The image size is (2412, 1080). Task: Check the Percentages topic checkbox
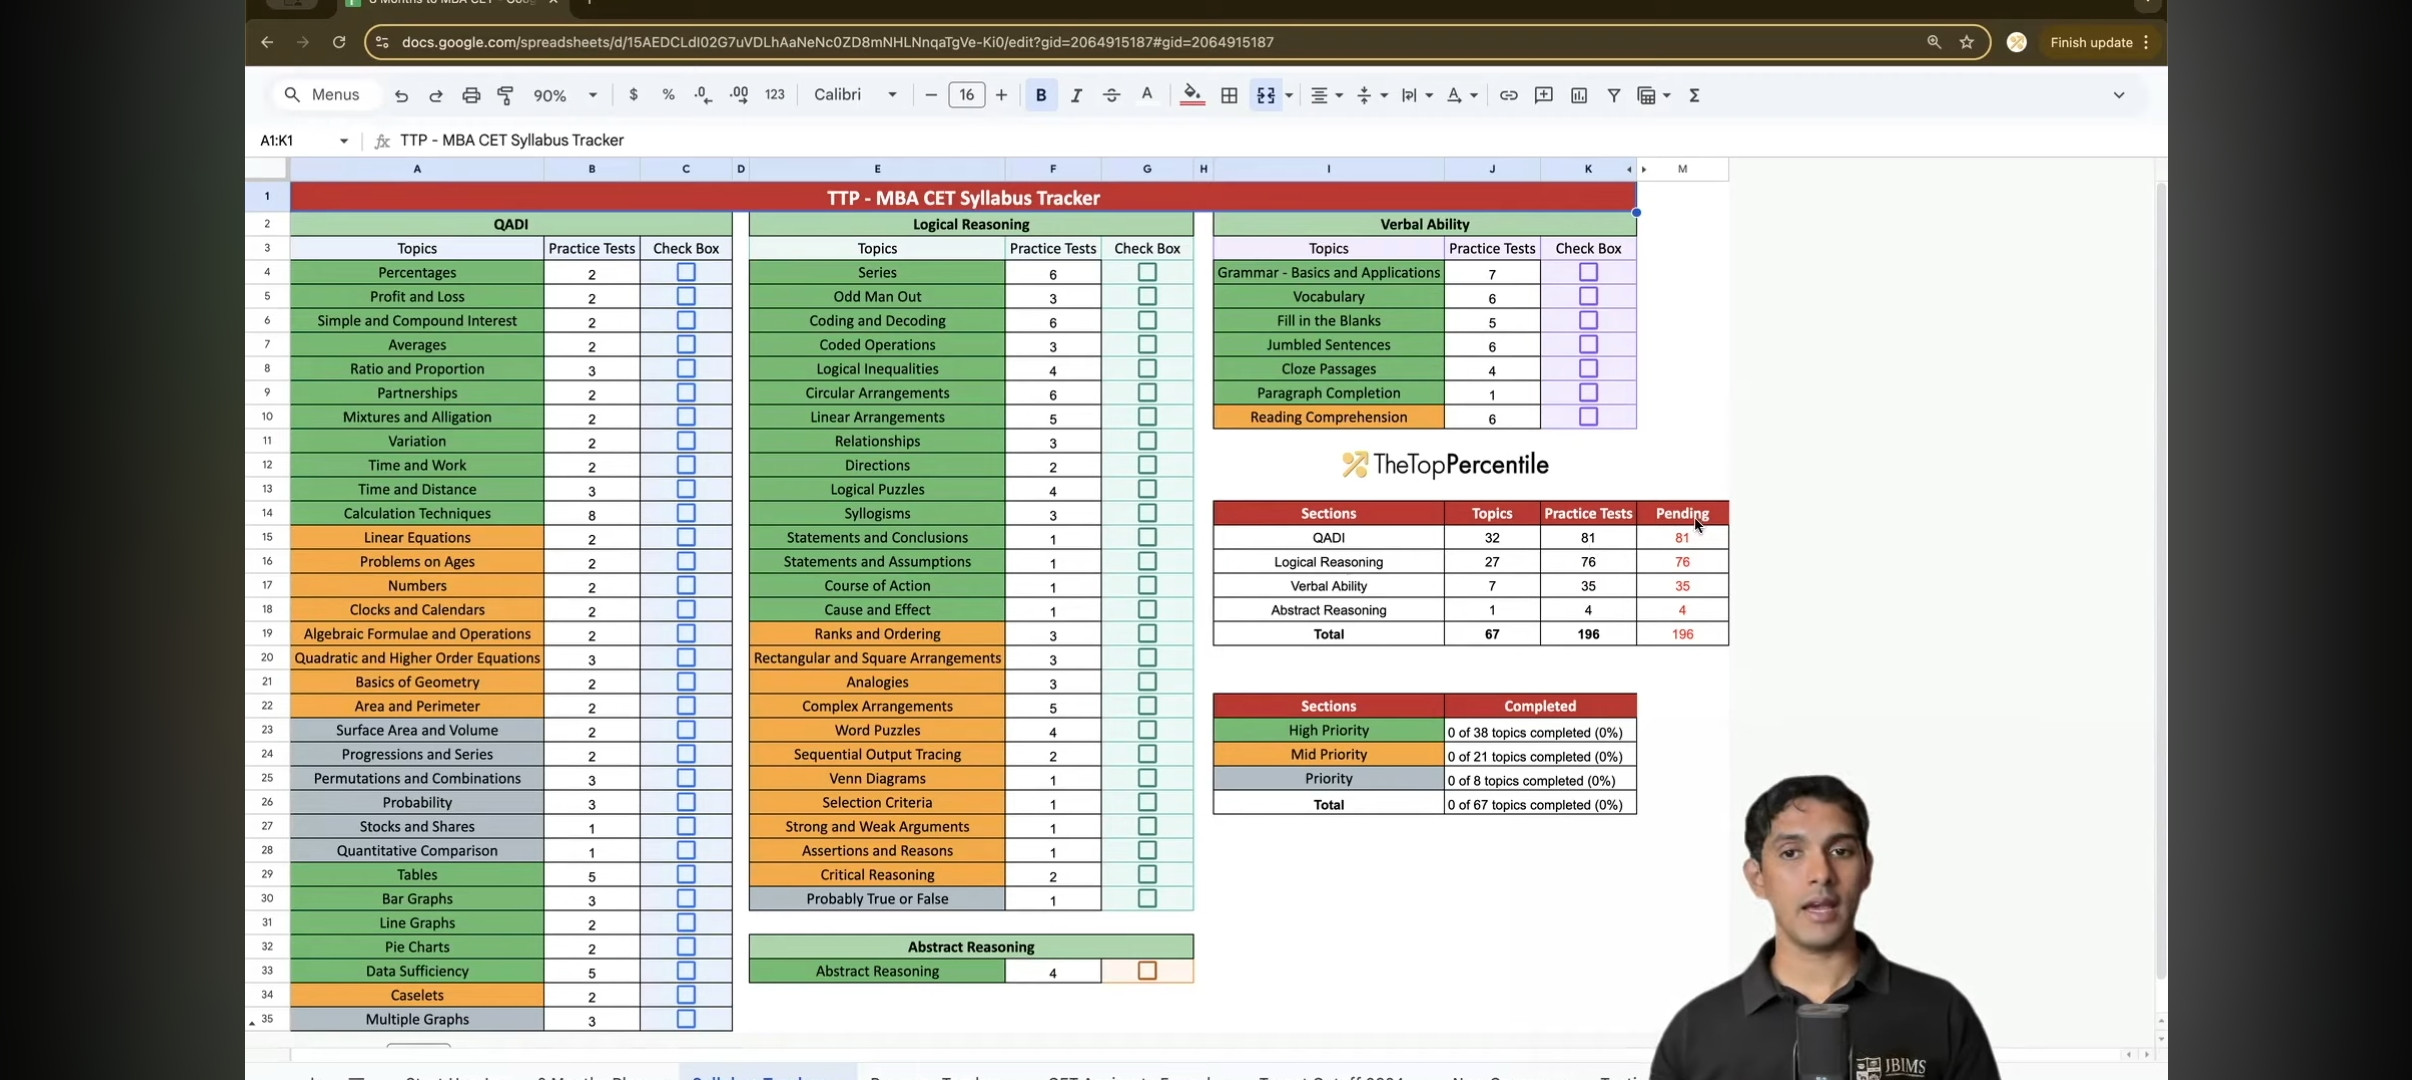point(686,272)
